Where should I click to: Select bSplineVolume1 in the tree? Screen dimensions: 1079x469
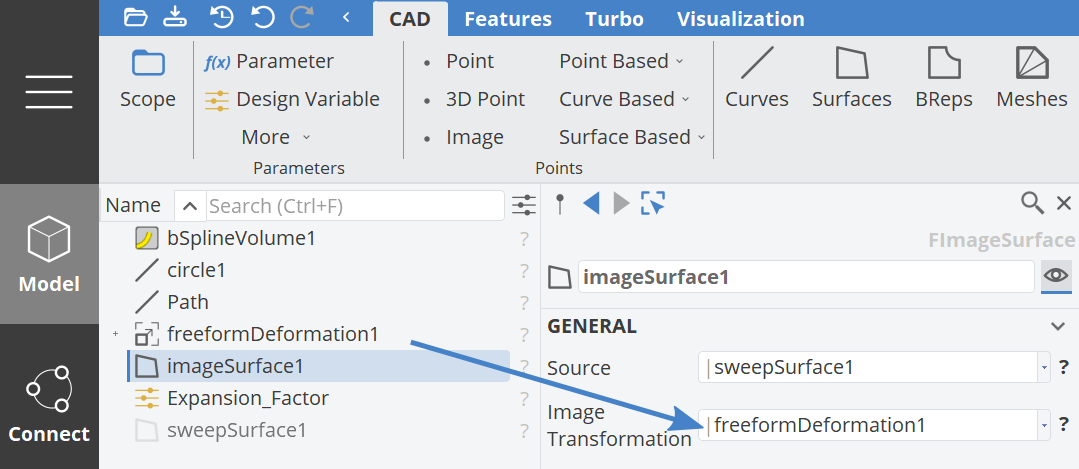tap(242, 239)
